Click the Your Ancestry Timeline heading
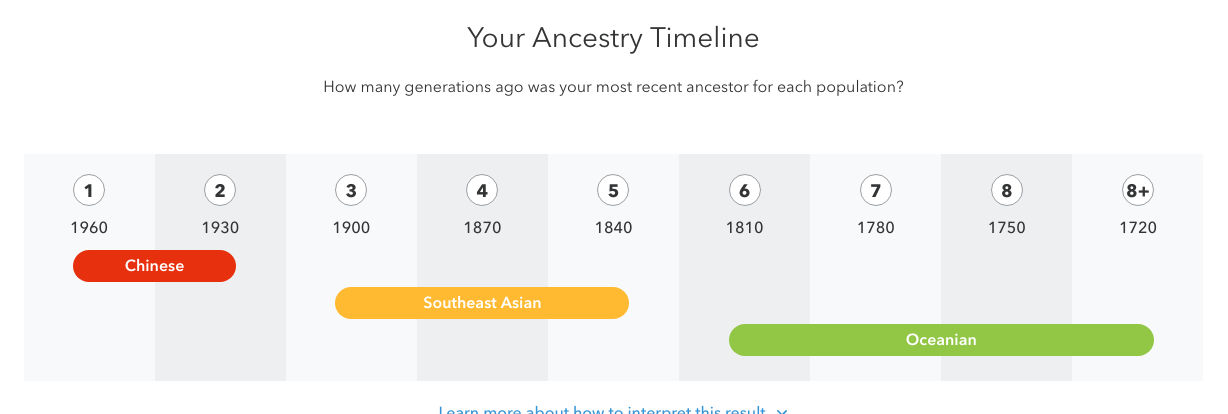 (x=613, y=39)
